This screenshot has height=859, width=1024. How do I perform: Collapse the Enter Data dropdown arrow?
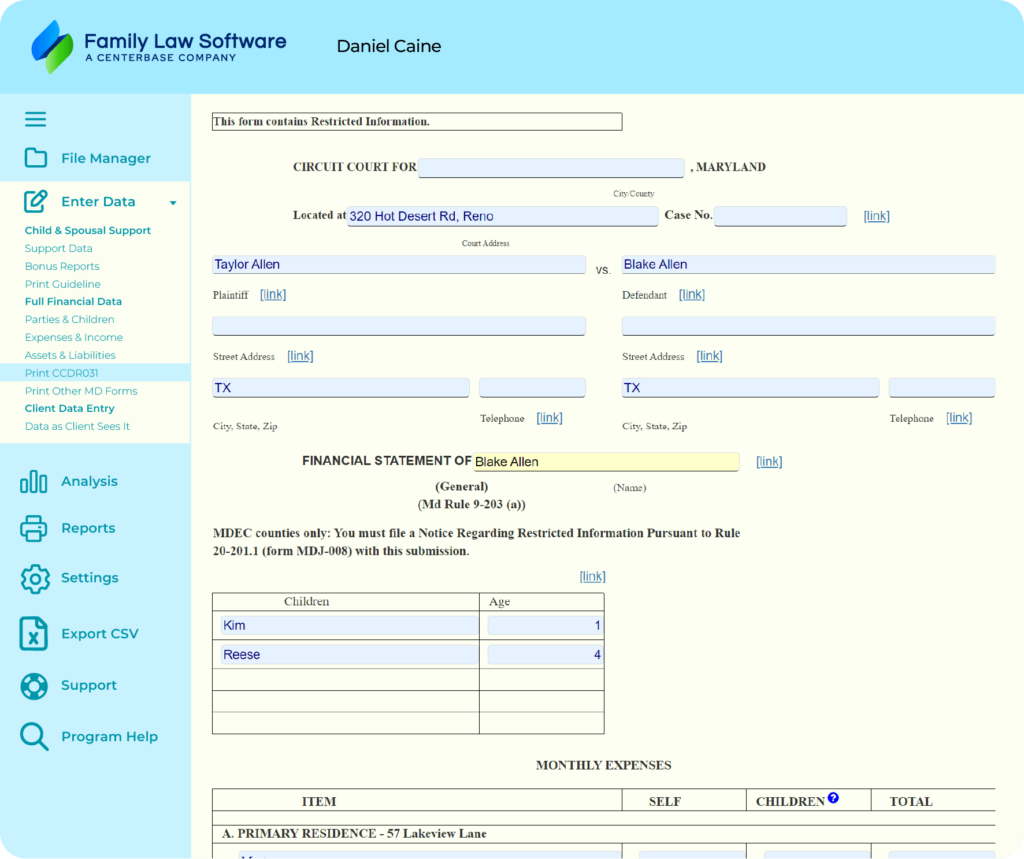(x=173, y=203)
